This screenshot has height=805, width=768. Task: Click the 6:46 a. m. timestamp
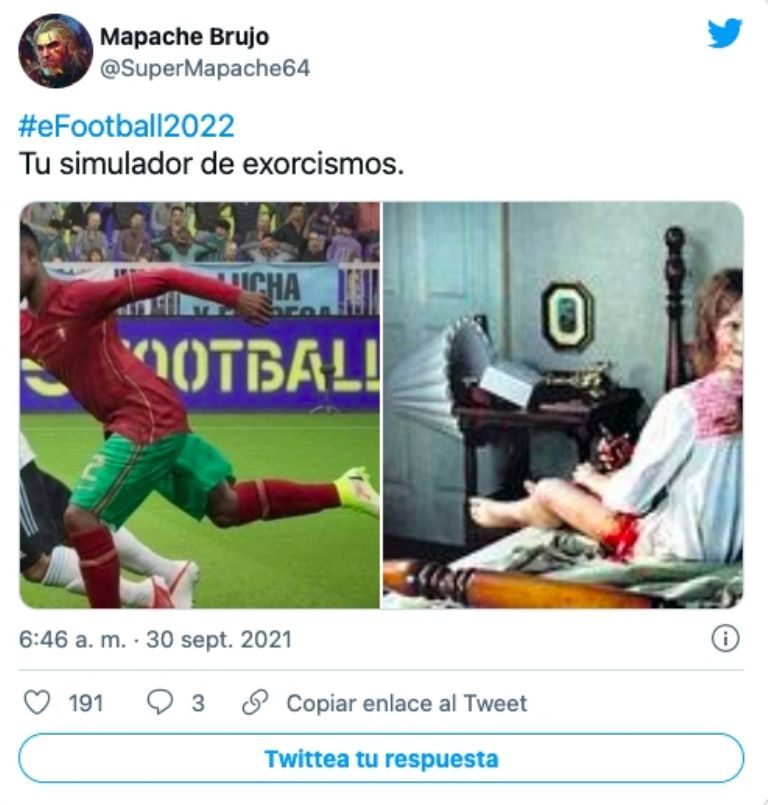click(x=72, y=640)
